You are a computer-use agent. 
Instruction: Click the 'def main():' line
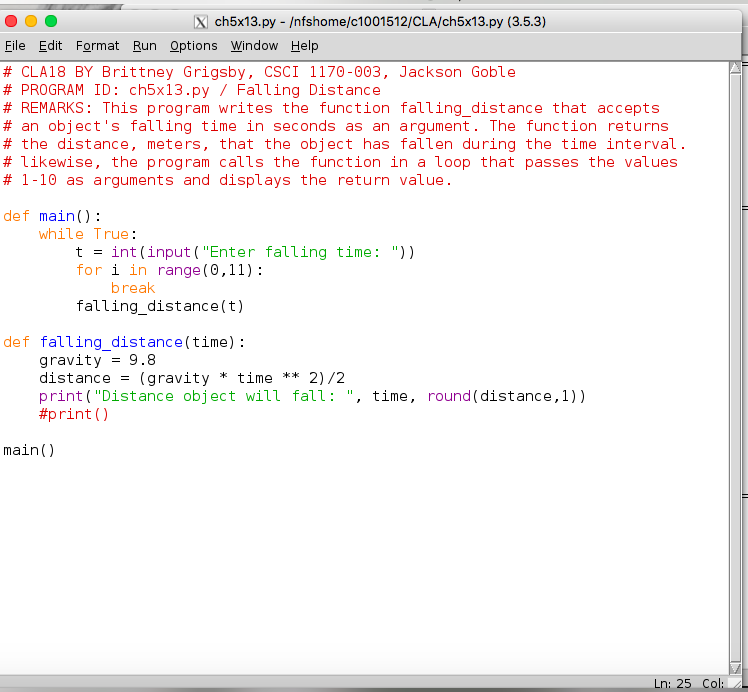52,216
